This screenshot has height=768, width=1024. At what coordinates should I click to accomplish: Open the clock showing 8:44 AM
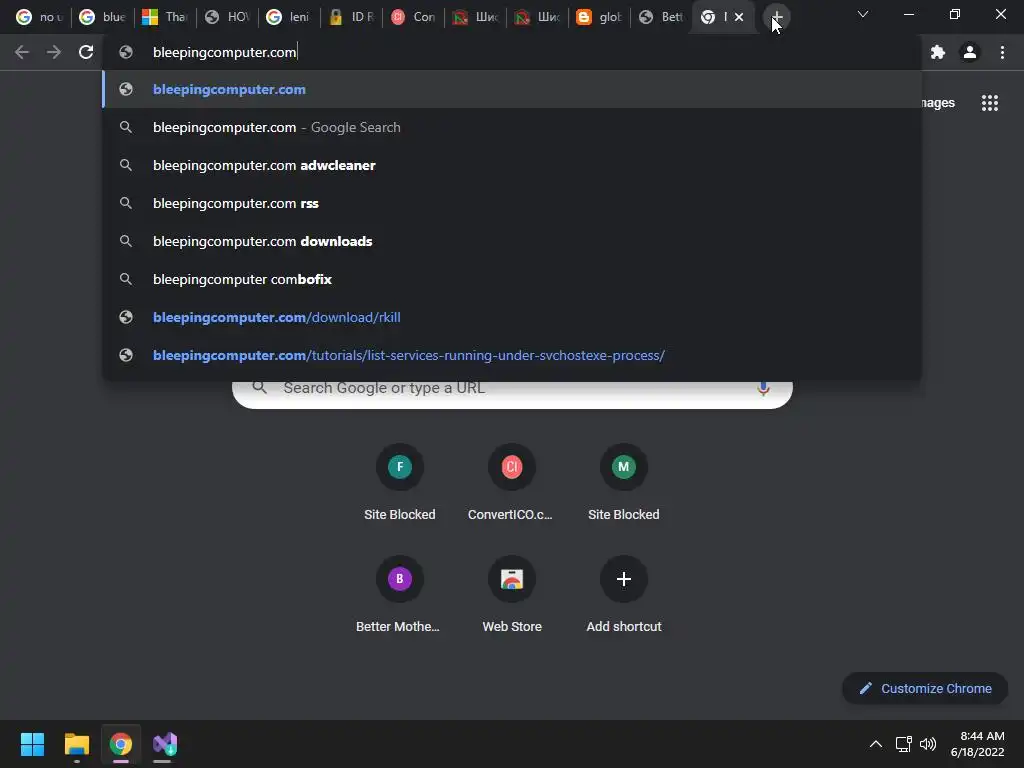pyautogui.click(x=977, y=744)
